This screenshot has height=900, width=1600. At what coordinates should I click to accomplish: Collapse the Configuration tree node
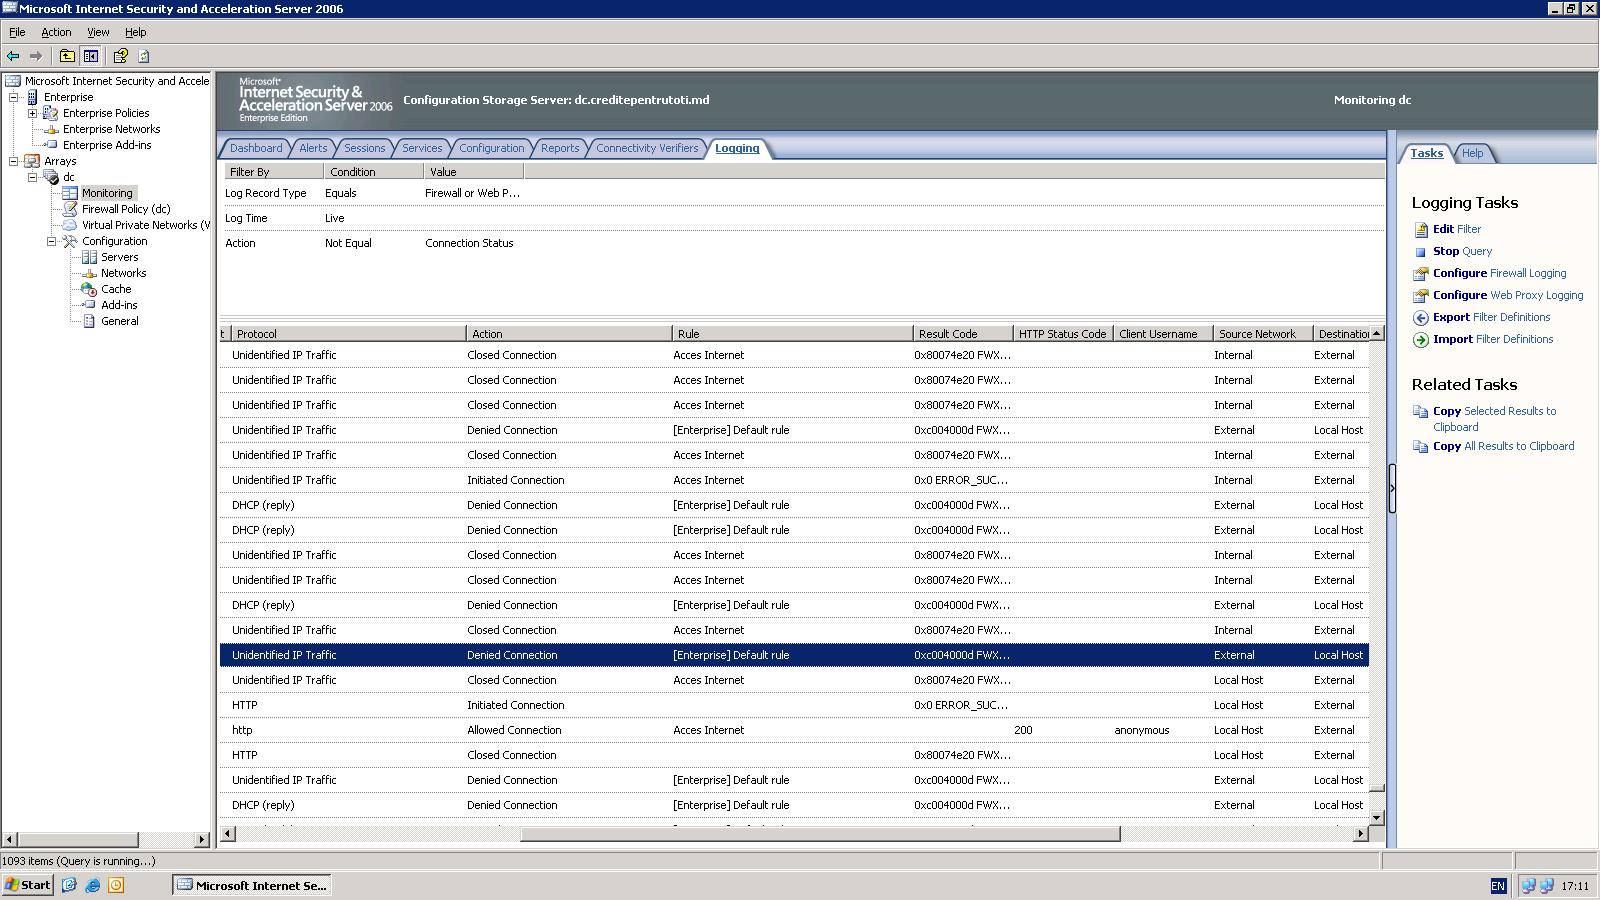[x=51, y=241]
